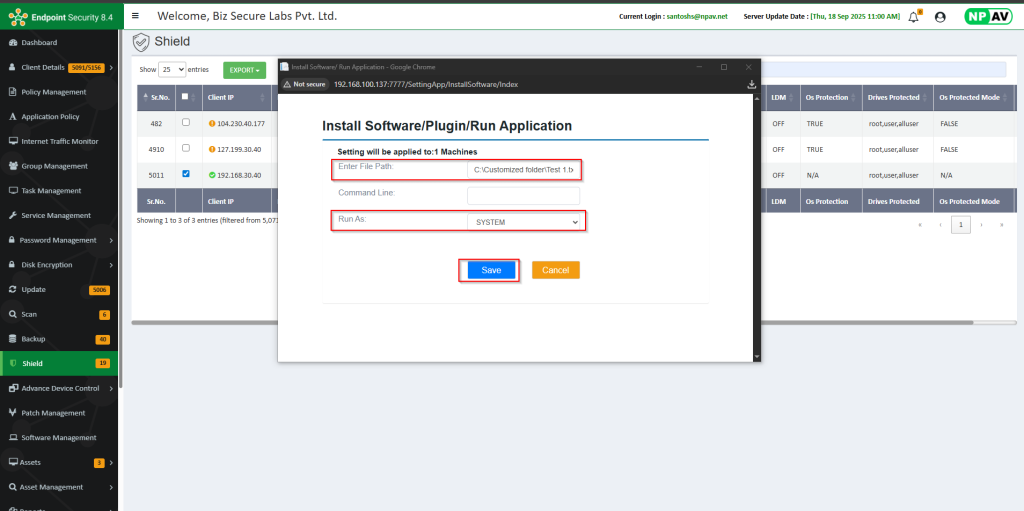1024x511 pixels.
Task: Click the Dashboard icon in sidebar
Action: [12, 43]
